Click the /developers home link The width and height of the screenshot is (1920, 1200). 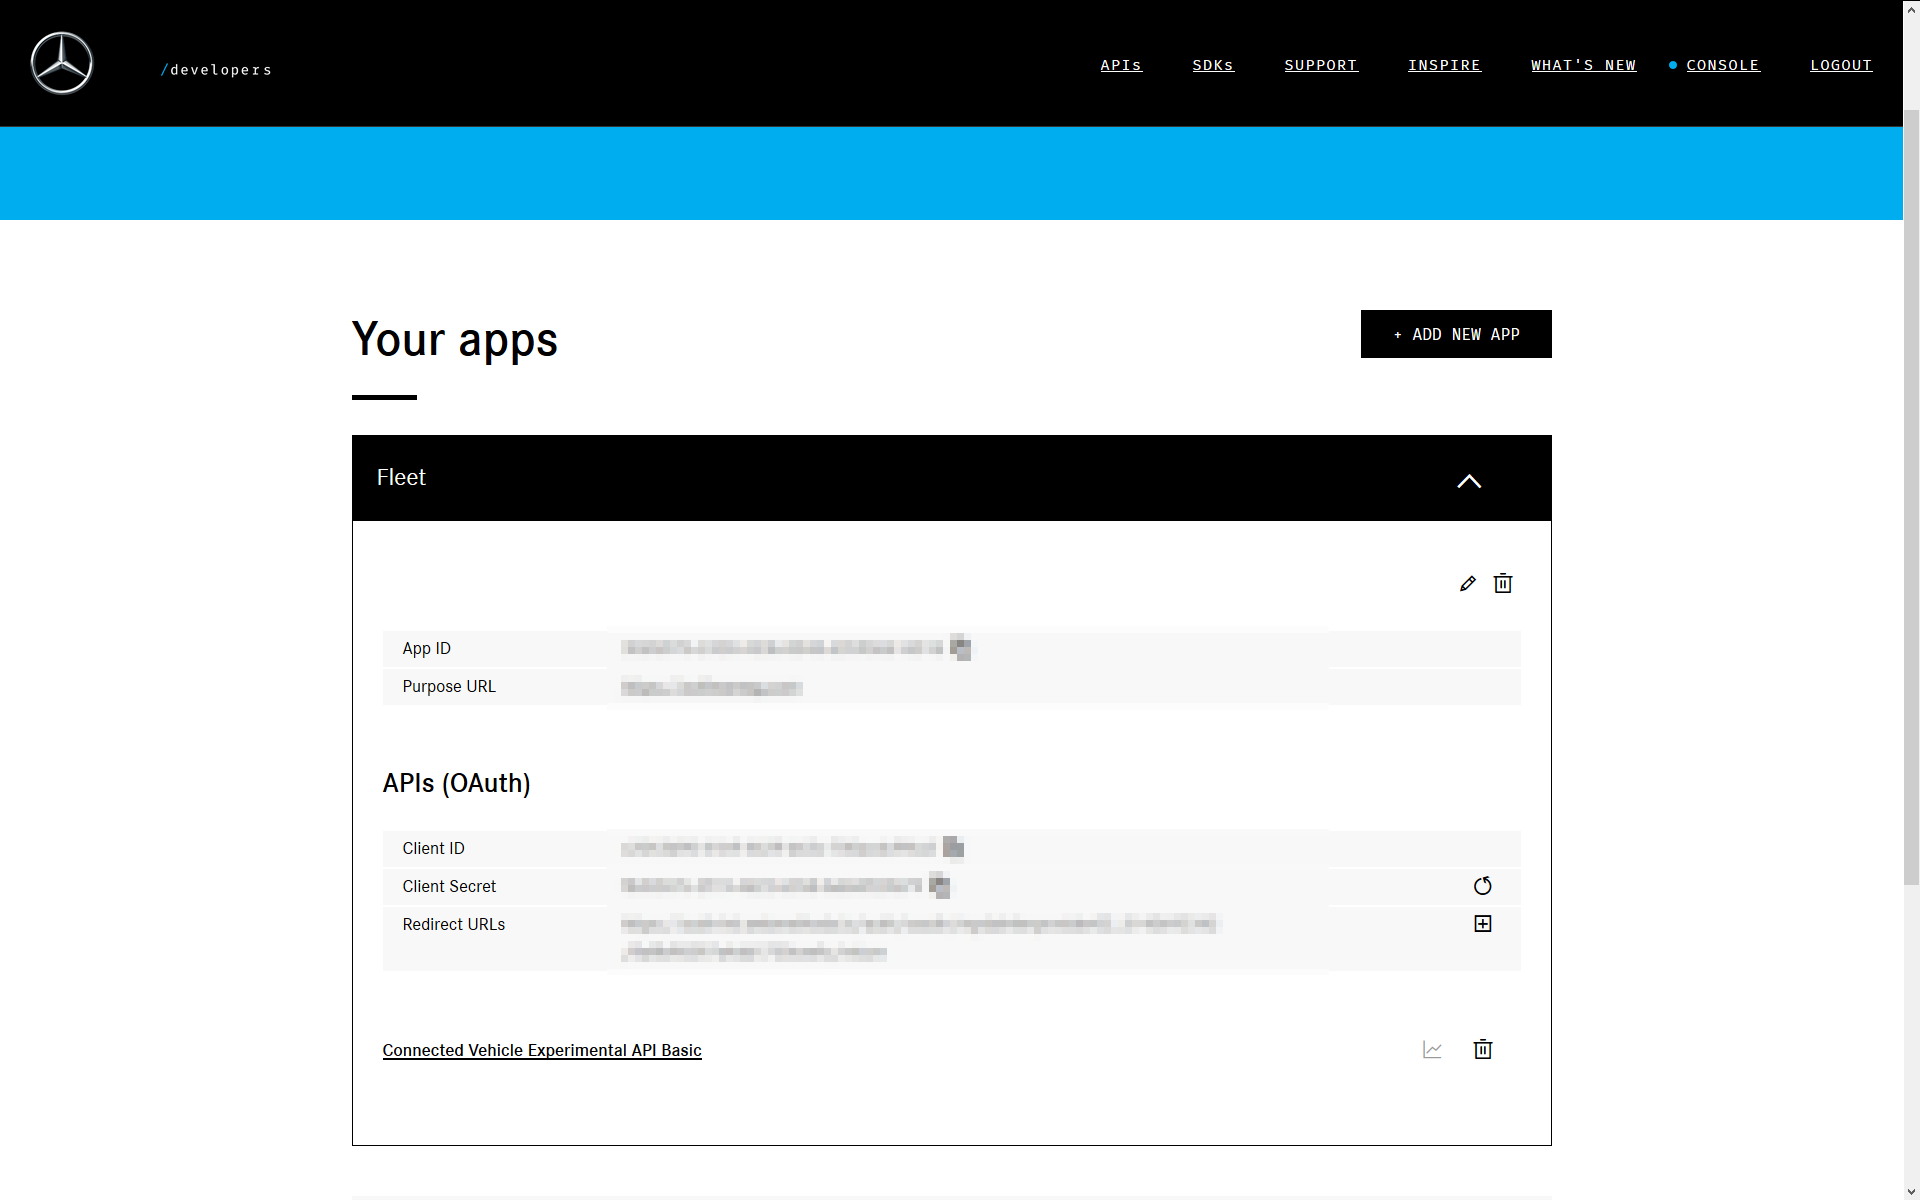click(216, 70)
